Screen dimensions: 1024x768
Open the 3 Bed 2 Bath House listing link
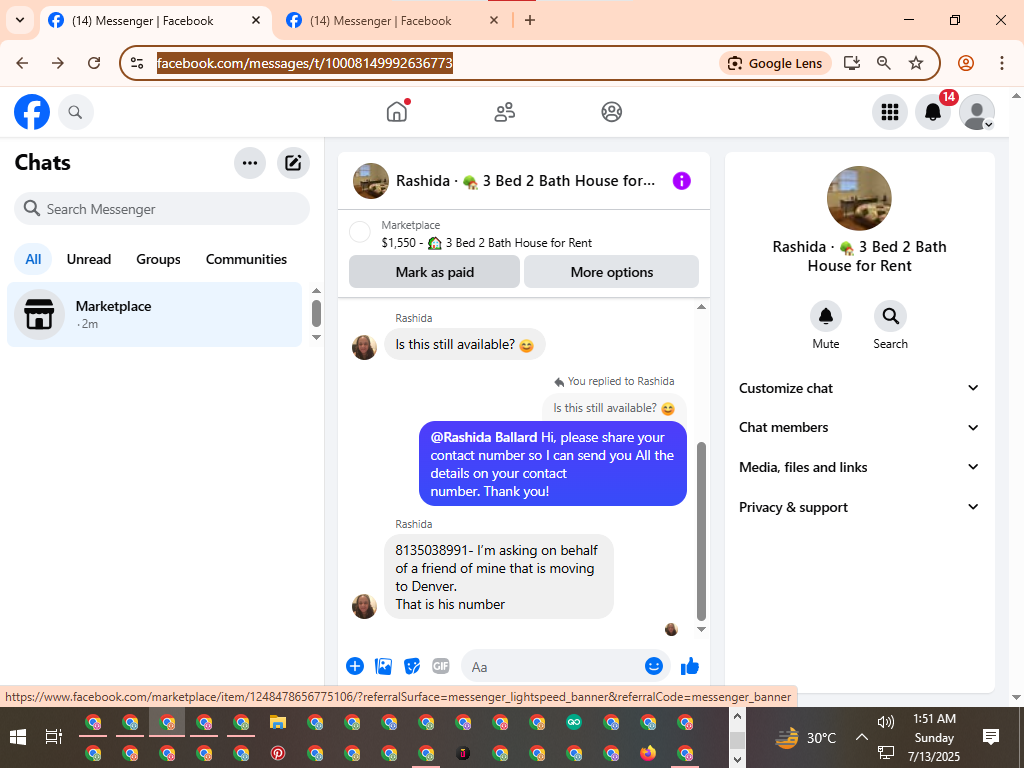click(487, 243)
